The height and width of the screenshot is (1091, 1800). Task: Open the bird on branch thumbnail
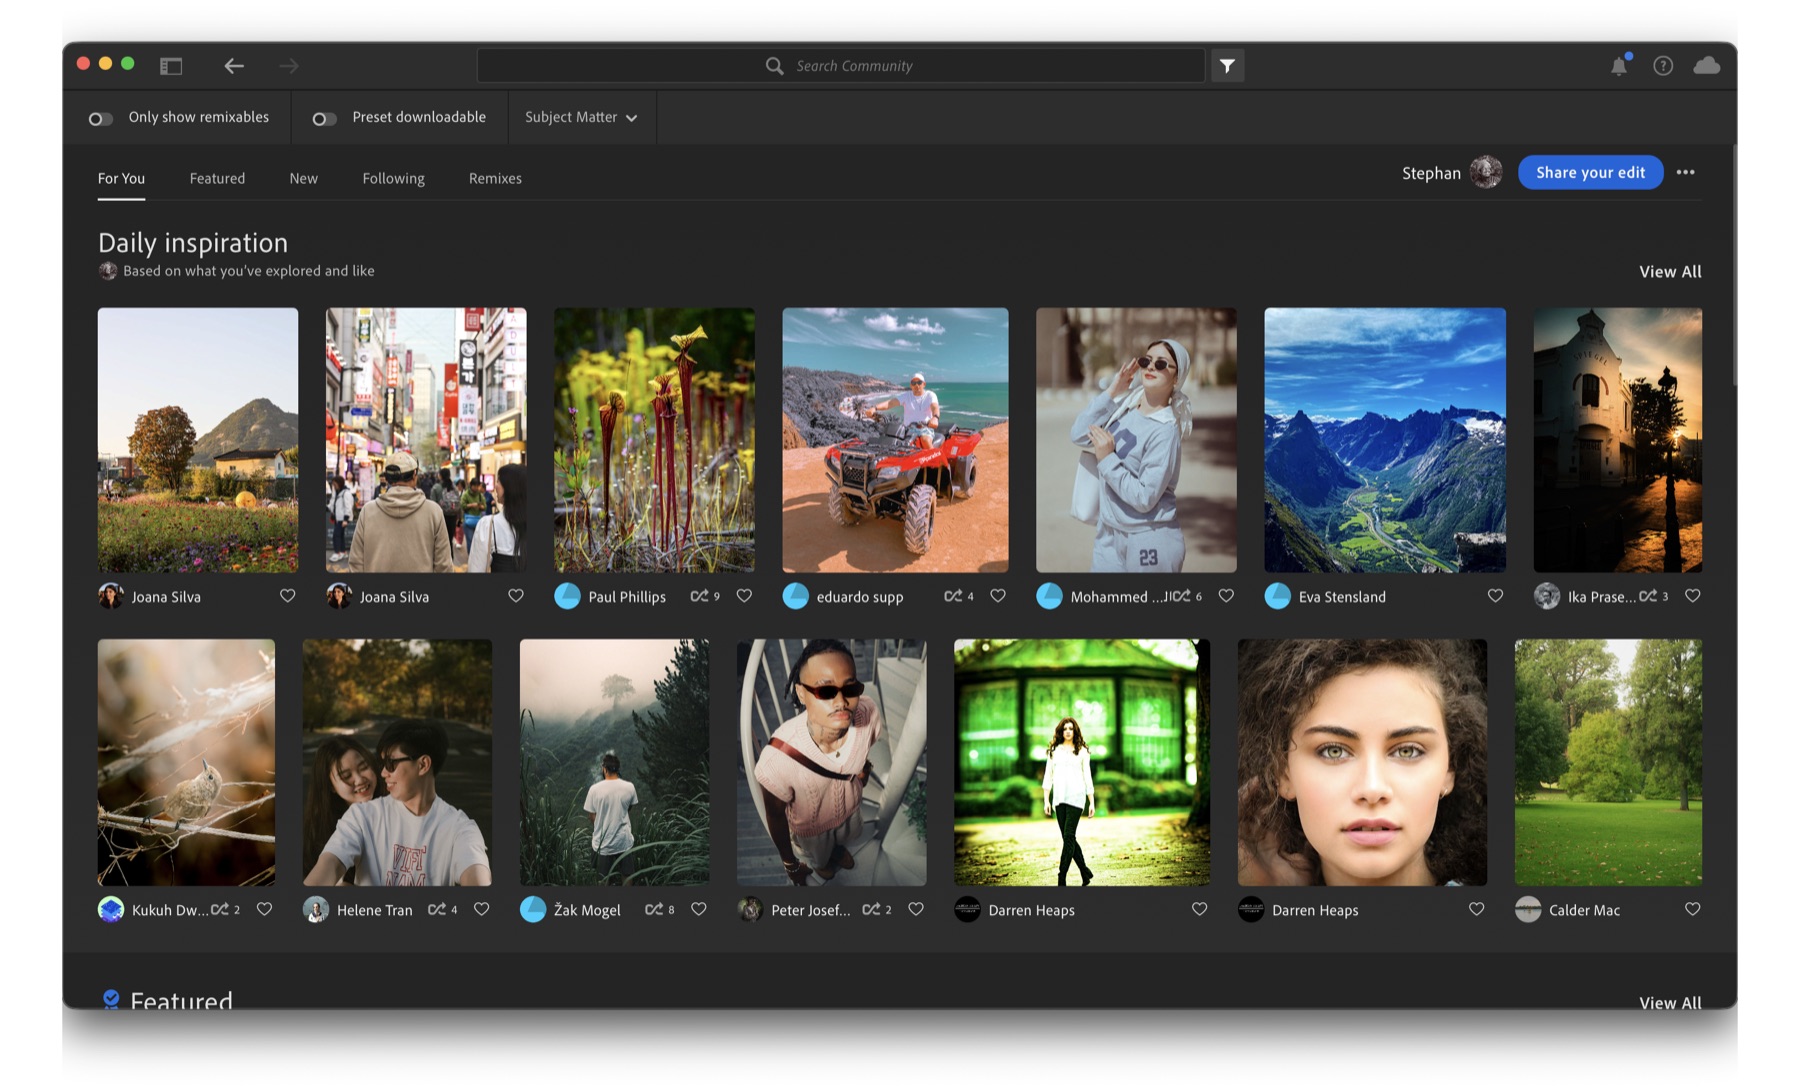[186, 762]
